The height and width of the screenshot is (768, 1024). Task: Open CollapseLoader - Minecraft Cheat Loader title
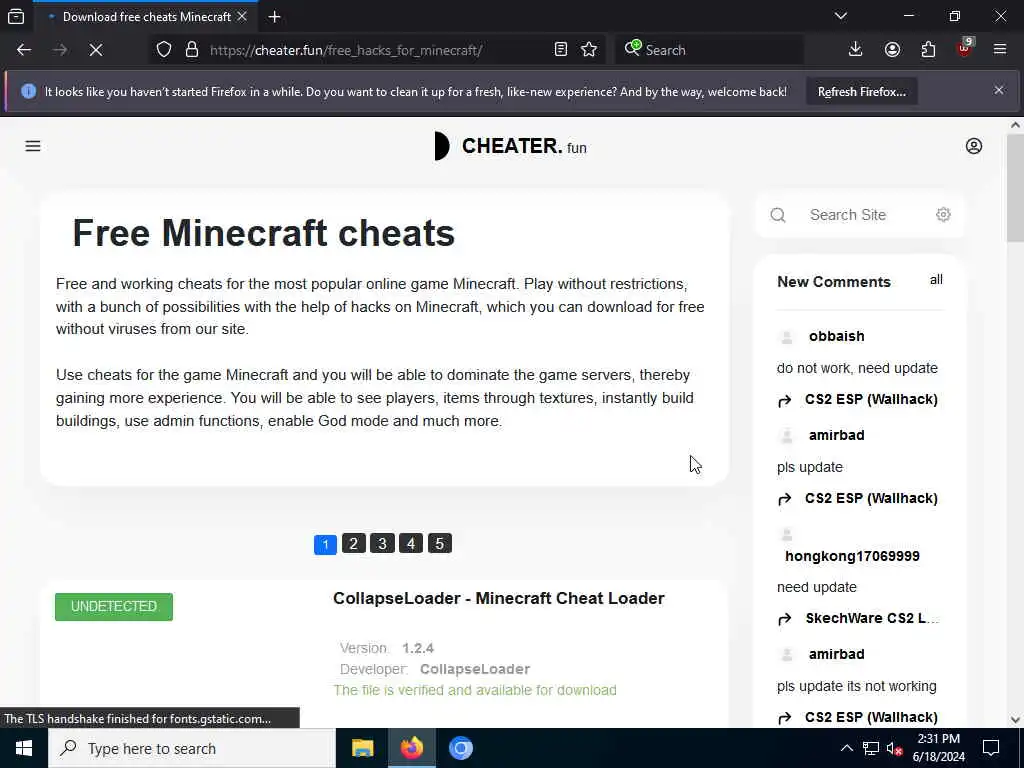499,598
